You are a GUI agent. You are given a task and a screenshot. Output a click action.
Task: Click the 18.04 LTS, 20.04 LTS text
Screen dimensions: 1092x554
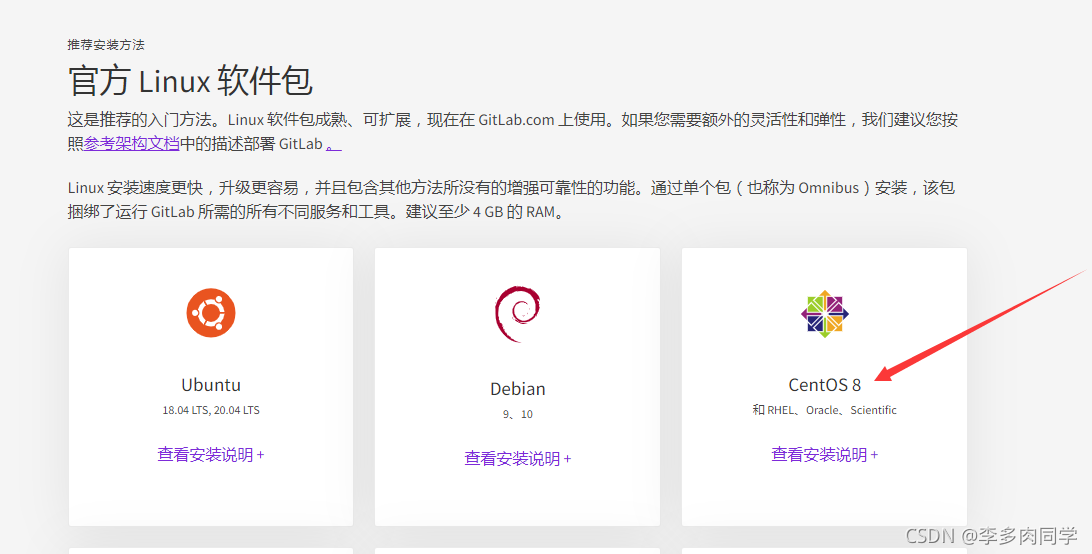coord(211,410)
